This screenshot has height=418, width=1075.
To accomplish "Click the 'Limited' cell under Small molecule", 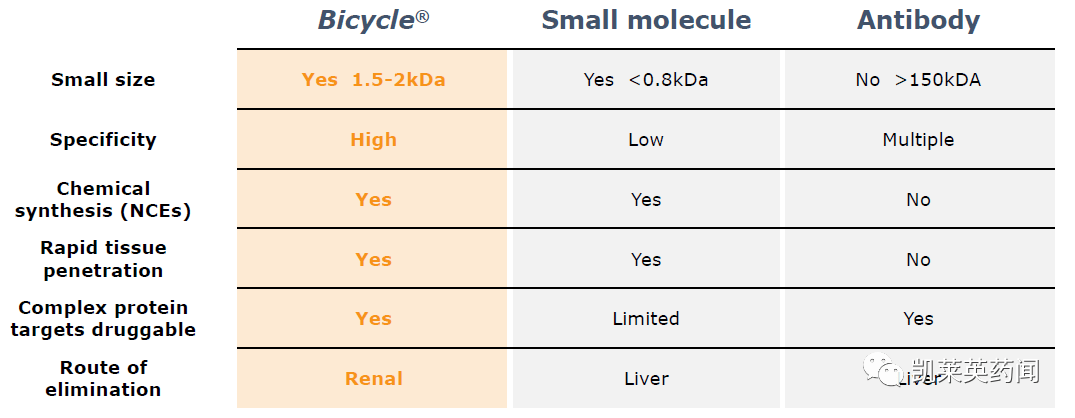I will [646, 319].
